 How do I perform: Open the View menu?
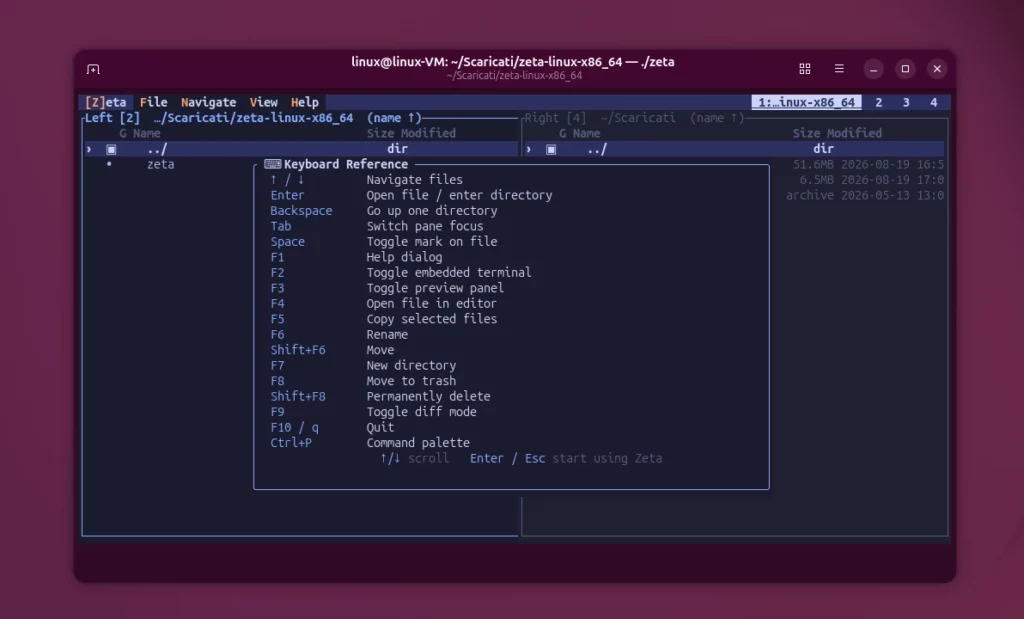(264, 103)
